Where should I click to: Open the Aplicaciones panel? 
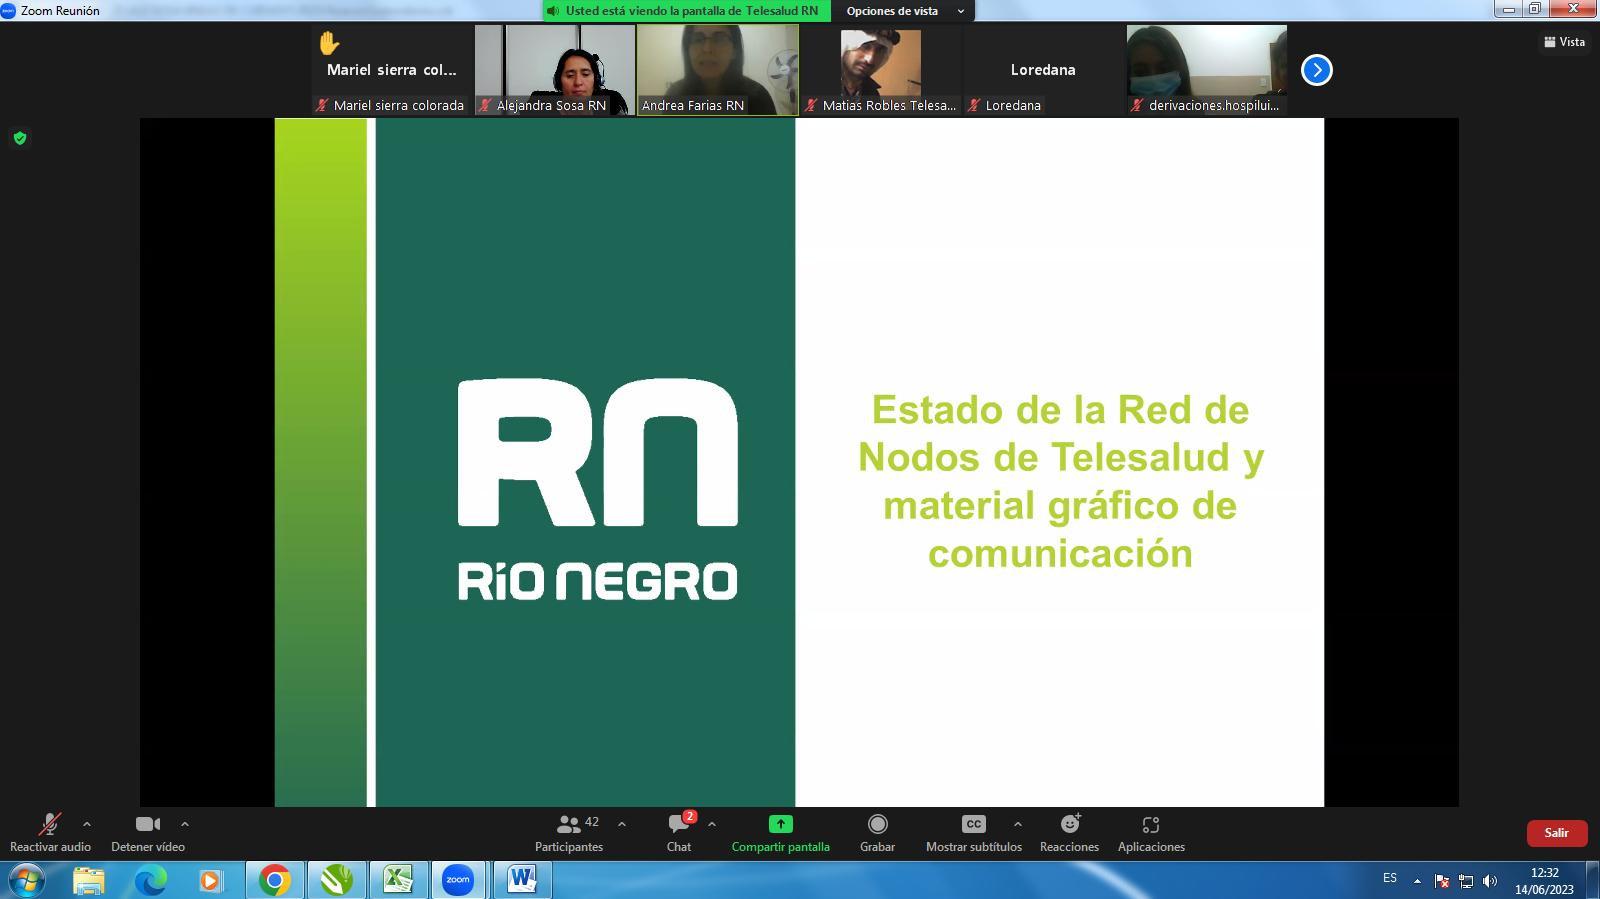(x=1150, y=832)
